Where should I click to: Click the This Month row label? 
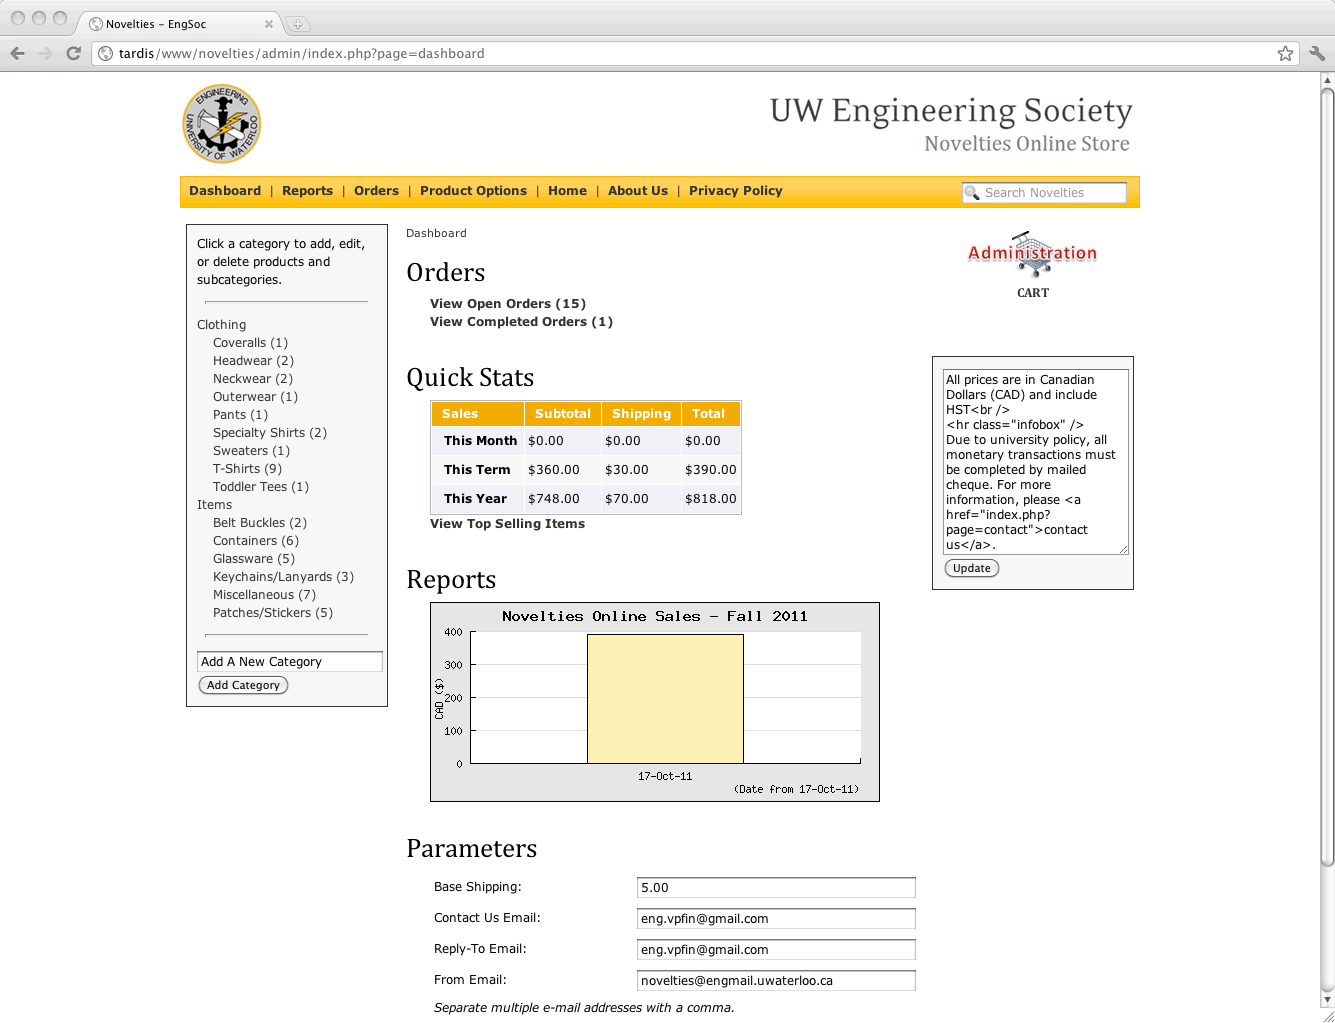(480, 441)
